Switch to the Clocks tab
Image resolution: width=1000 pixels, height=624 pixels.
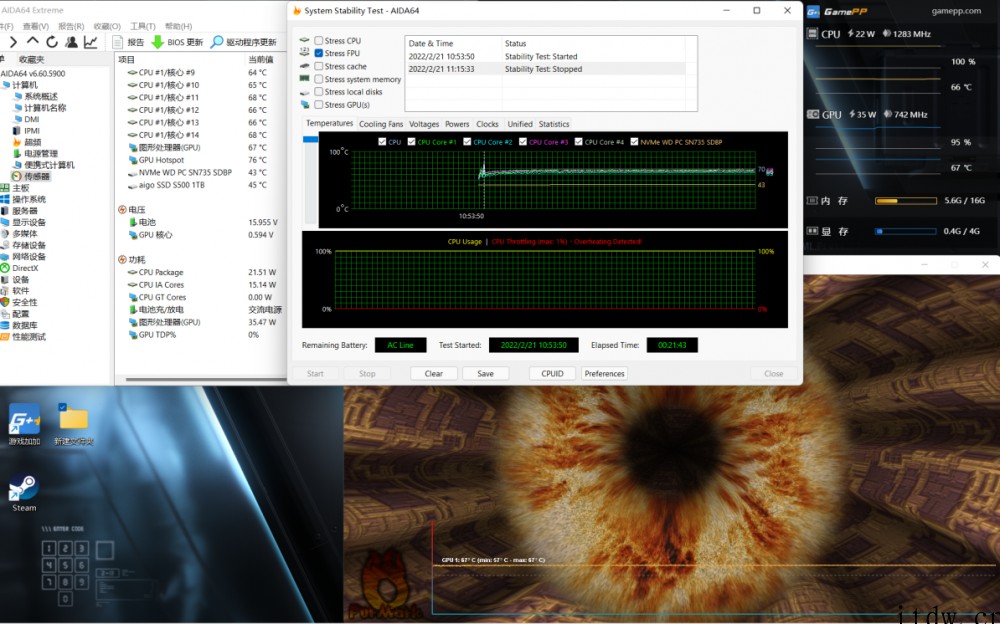click(487, 124)
